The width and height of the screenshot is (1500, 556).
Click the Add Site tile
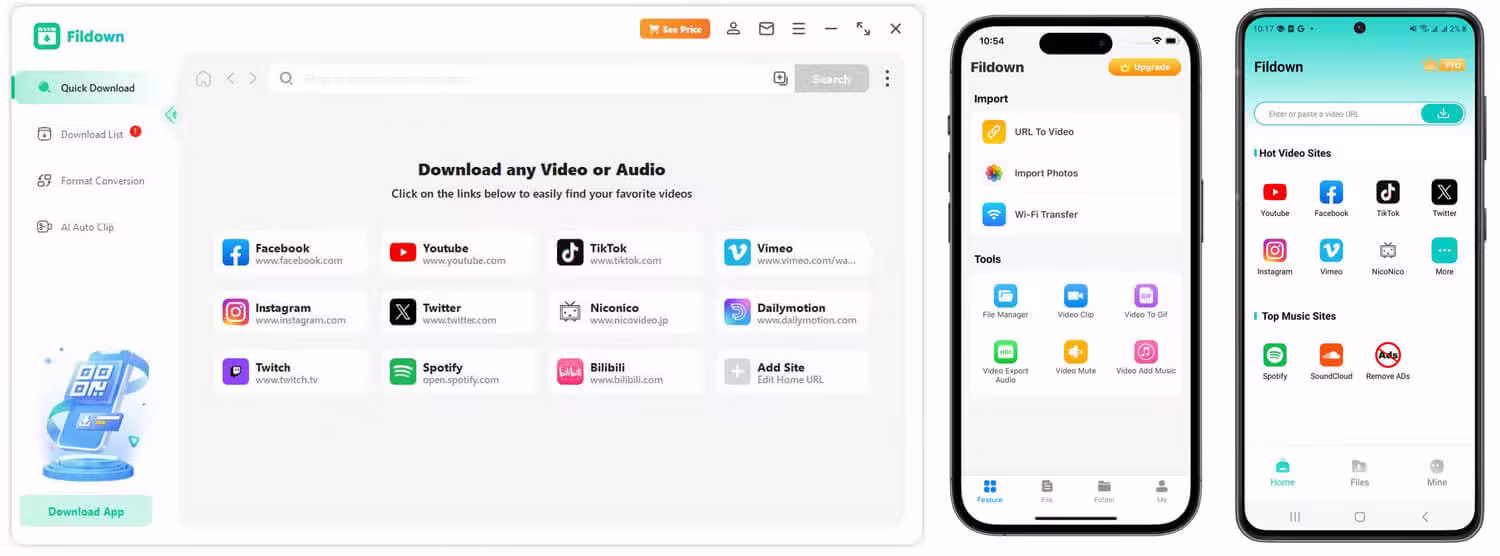click(x=793, y=372)
